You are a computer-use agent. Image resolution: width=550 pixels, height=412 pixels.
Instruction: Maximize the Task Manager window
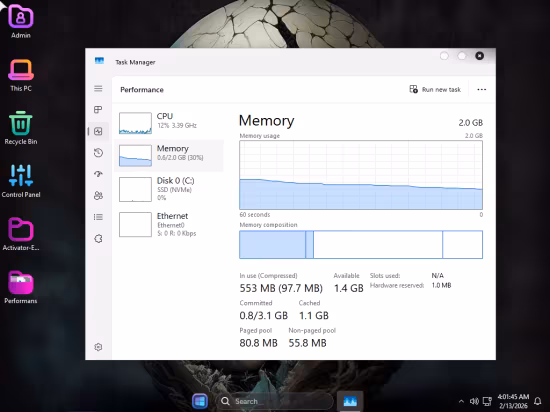pyautogui.click(x=462, y=56)
